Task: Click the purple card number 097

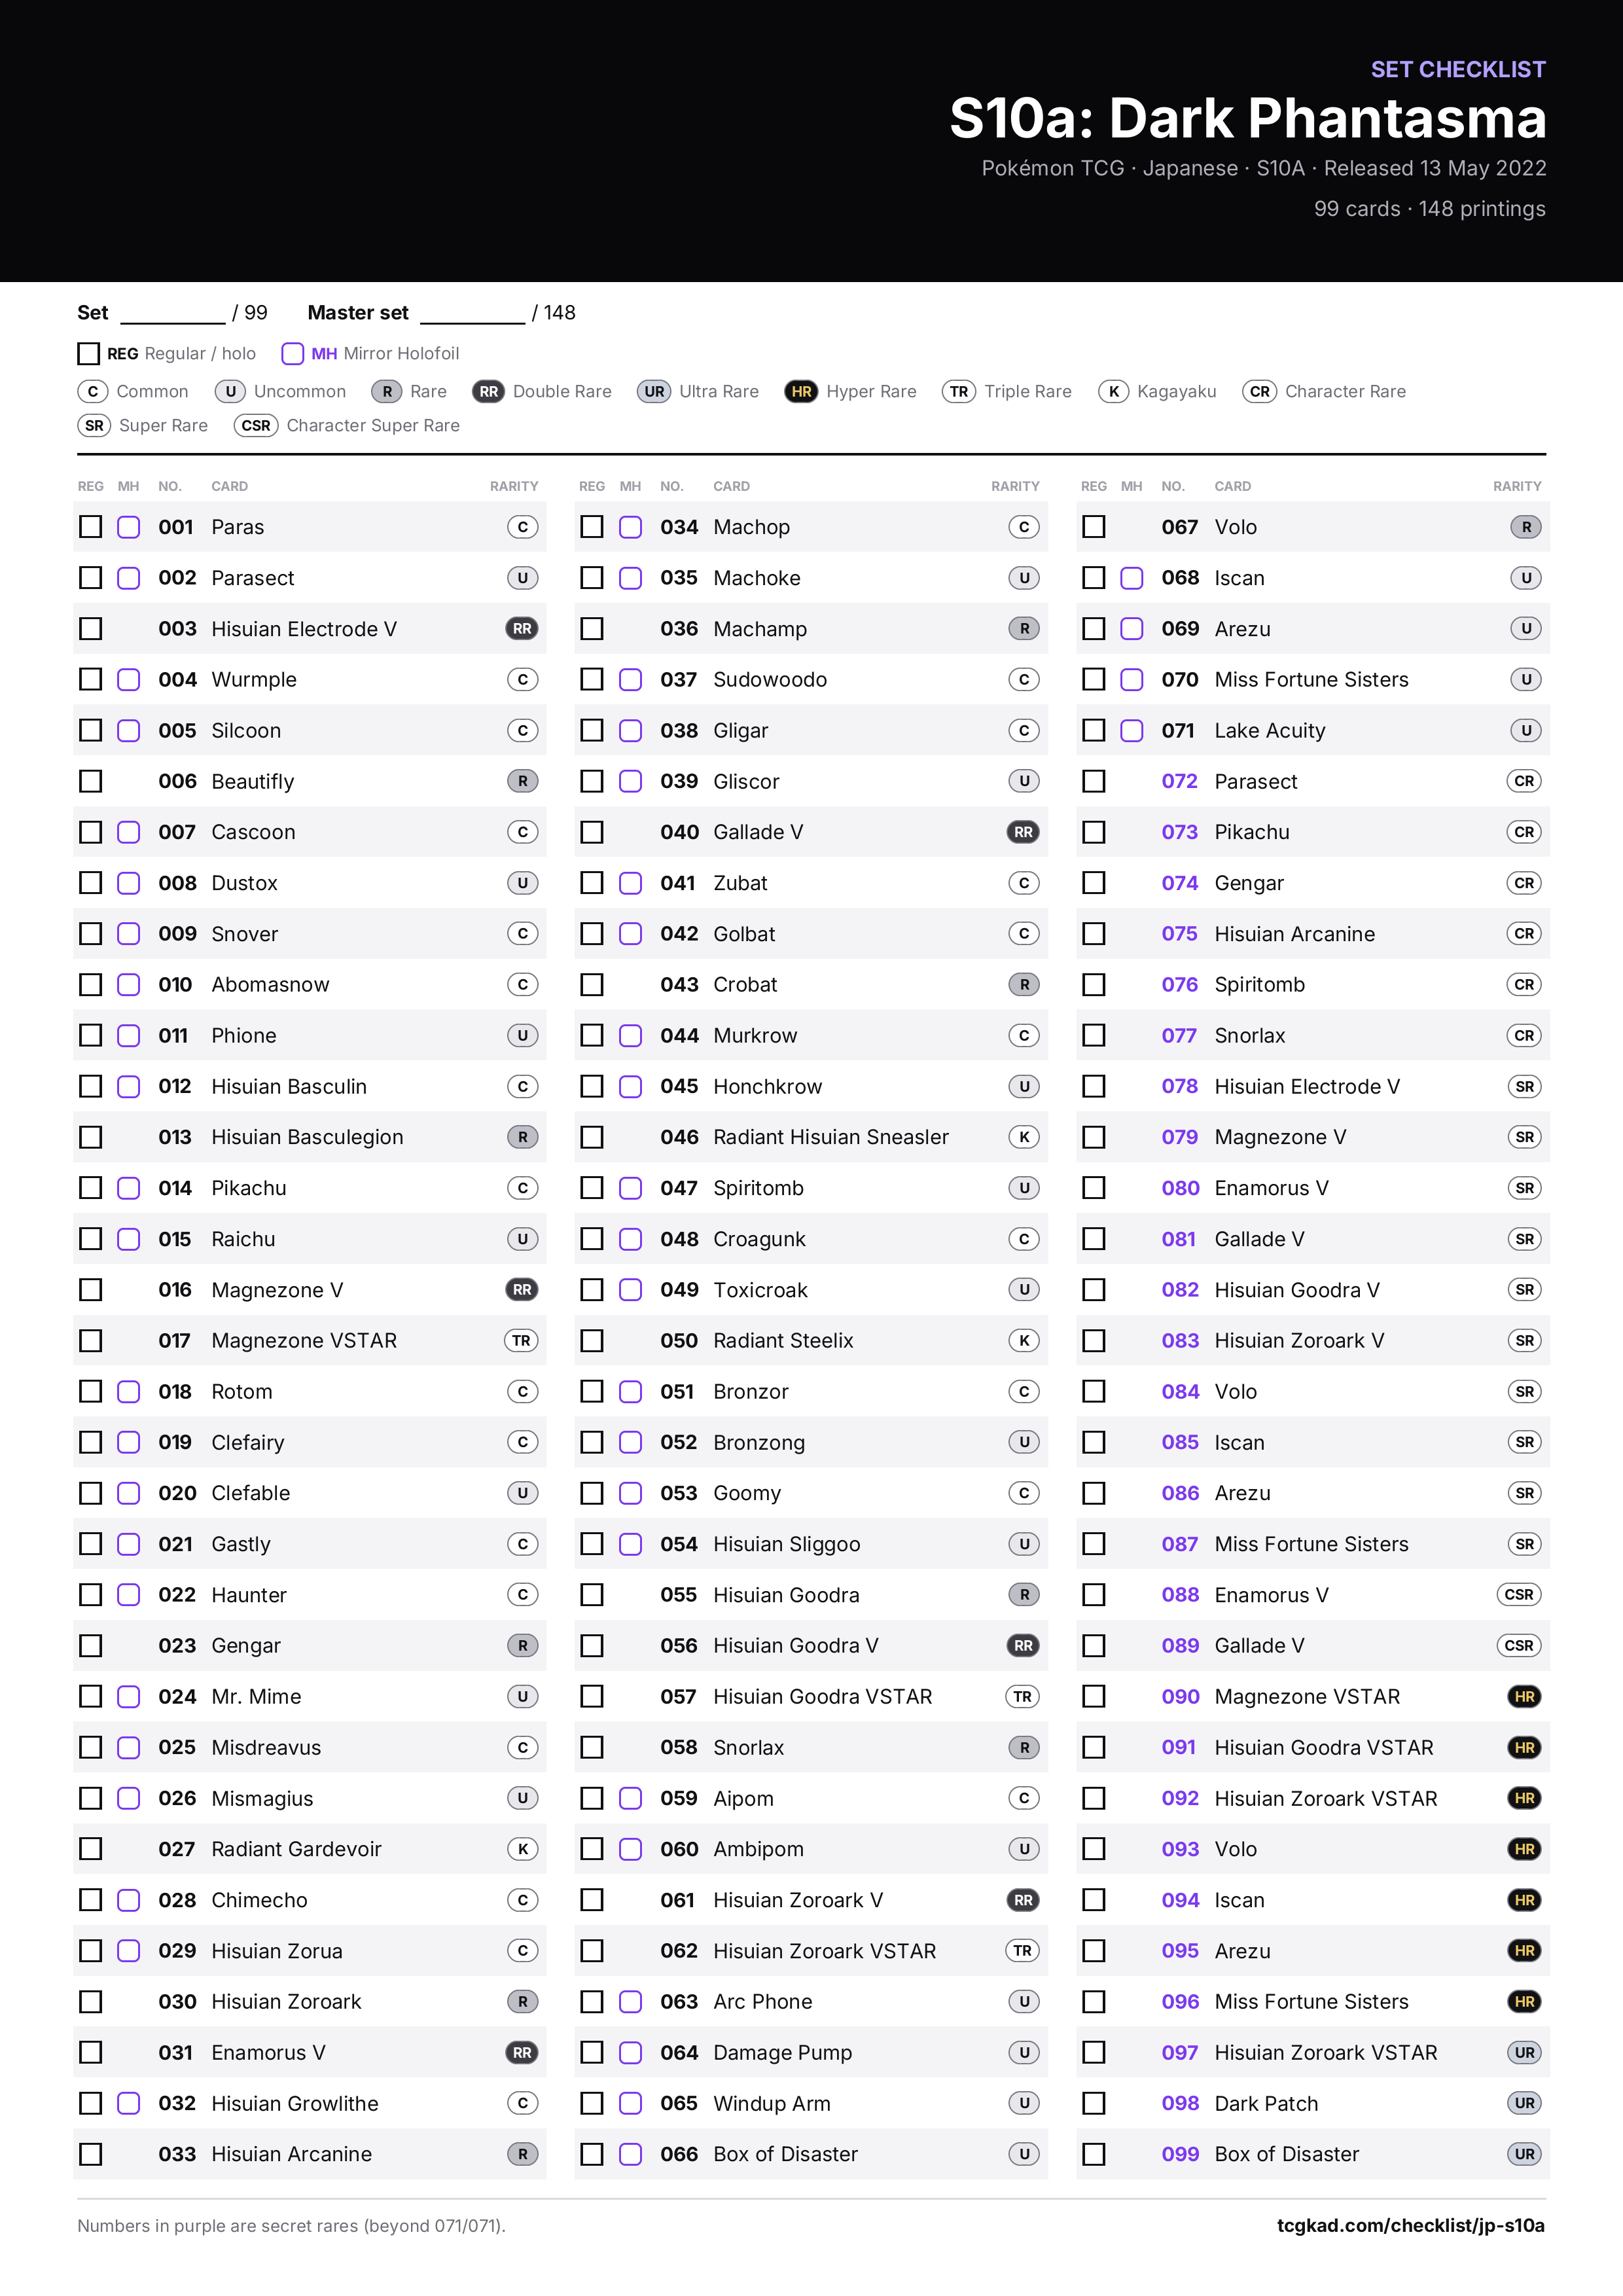Action: (x=1180, y=2053)
